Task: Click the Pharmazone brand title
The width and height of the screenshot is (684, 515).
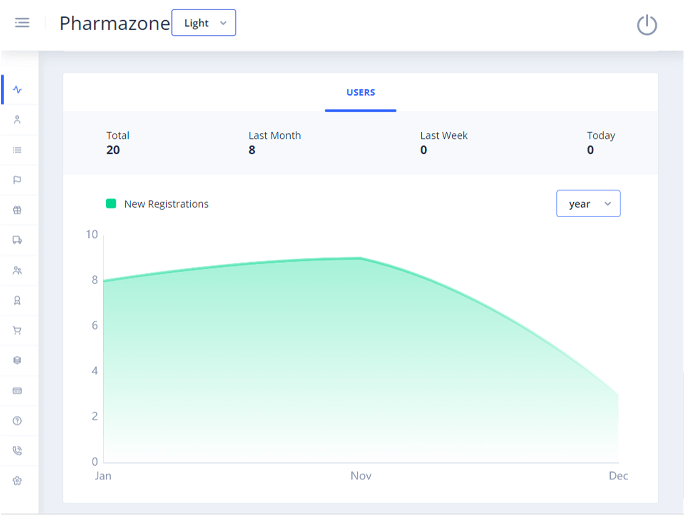Action: (x=114, y=24)
